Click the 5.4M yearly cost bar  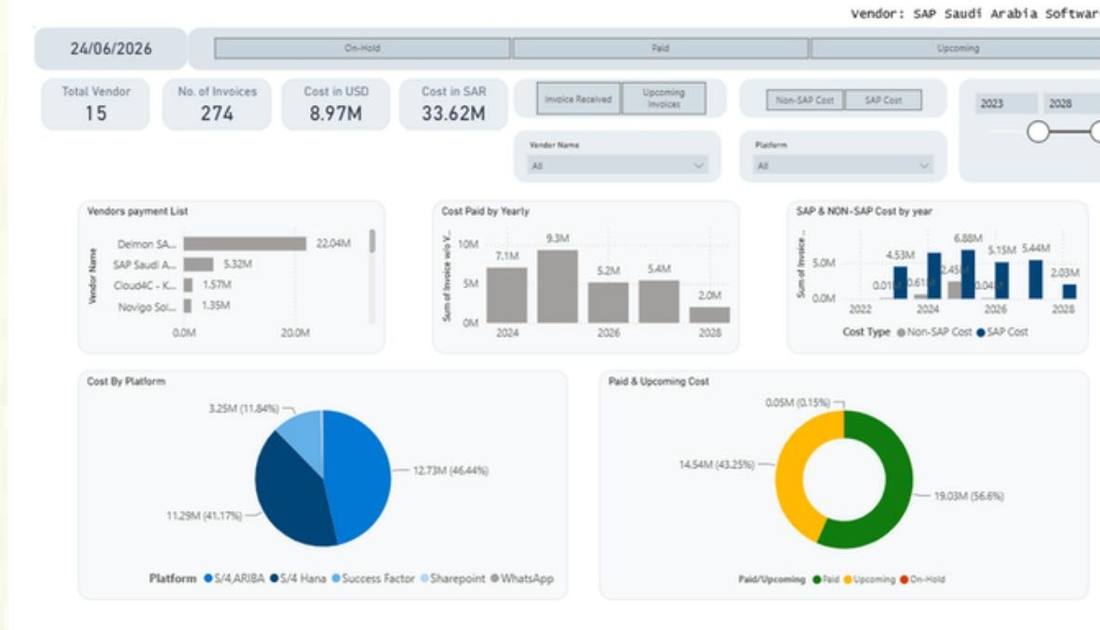(x=659, y=302)
